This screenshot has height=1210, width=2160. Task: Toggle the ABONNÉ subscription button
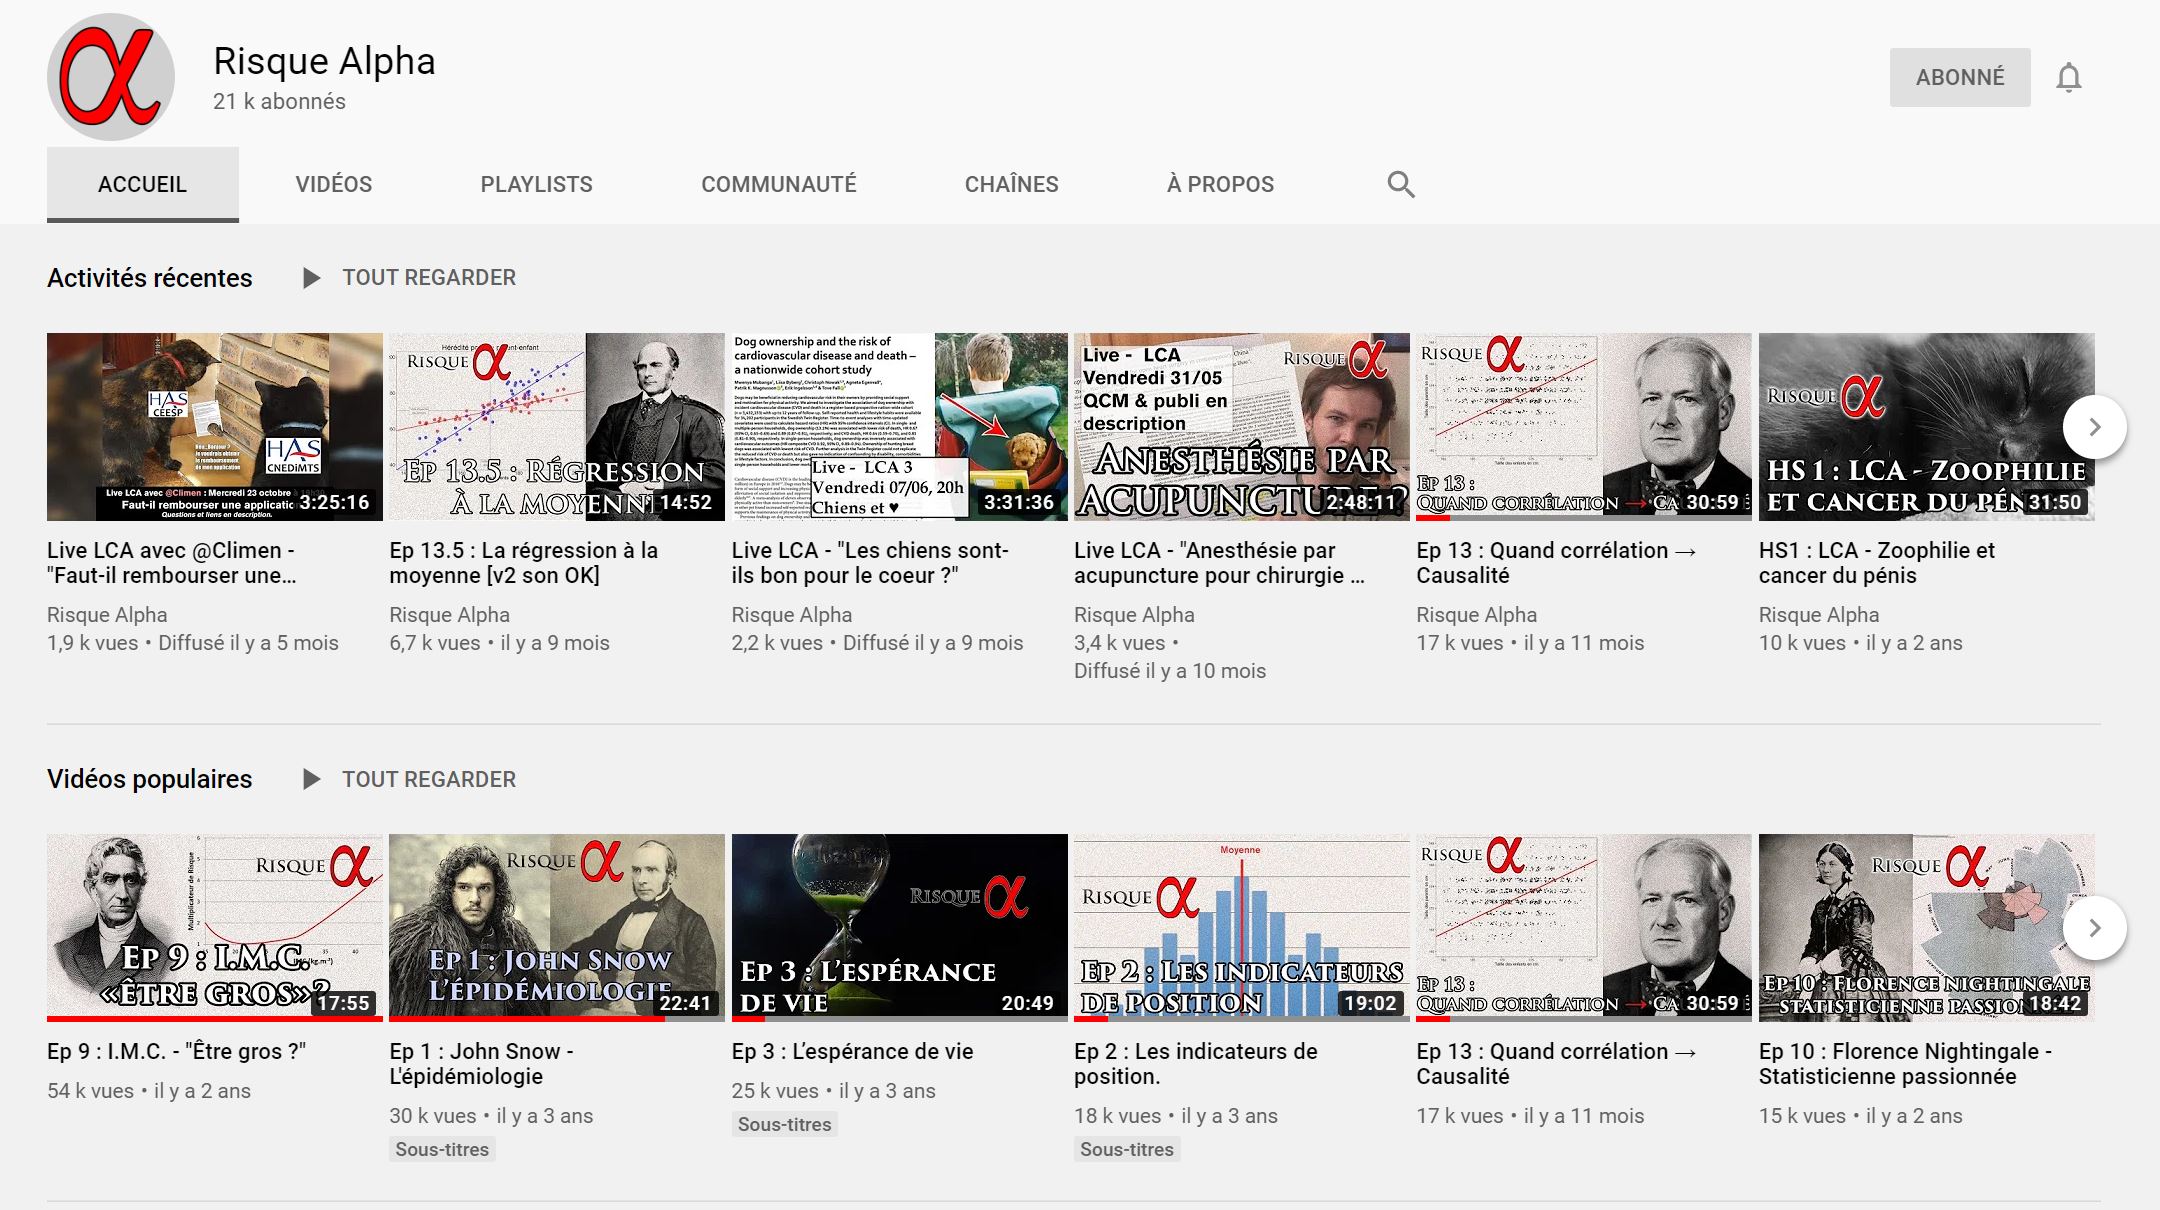pos(1960,77)
